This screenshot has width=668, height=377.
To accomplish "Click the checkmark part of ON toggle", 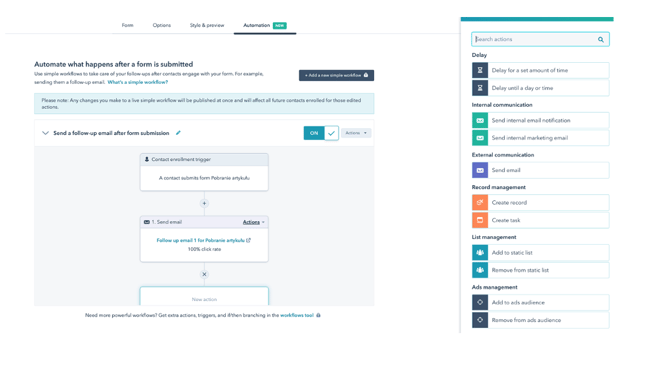I will click(331, 133).
